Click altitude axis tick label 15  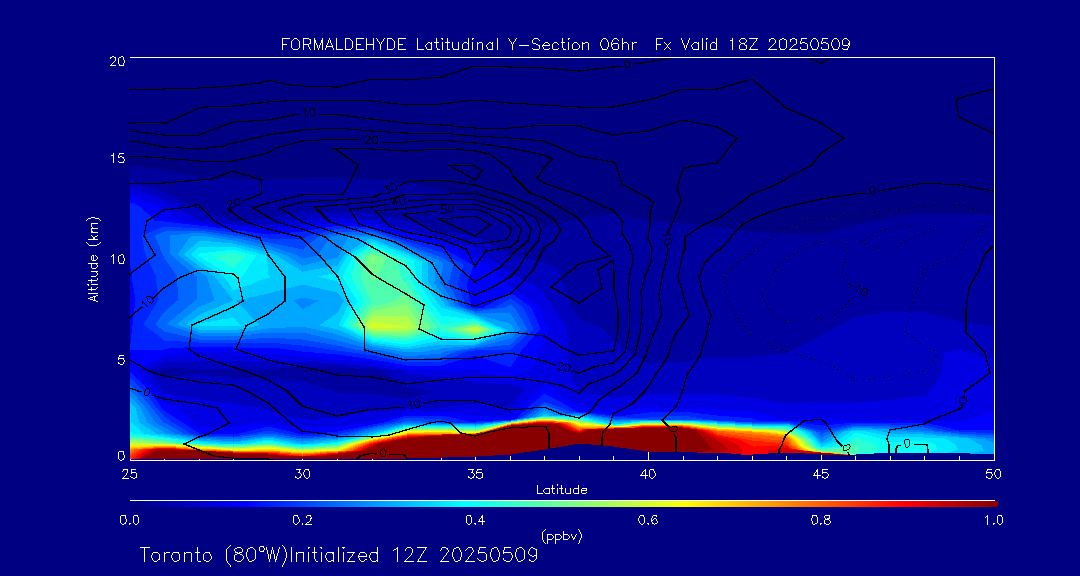116,158
